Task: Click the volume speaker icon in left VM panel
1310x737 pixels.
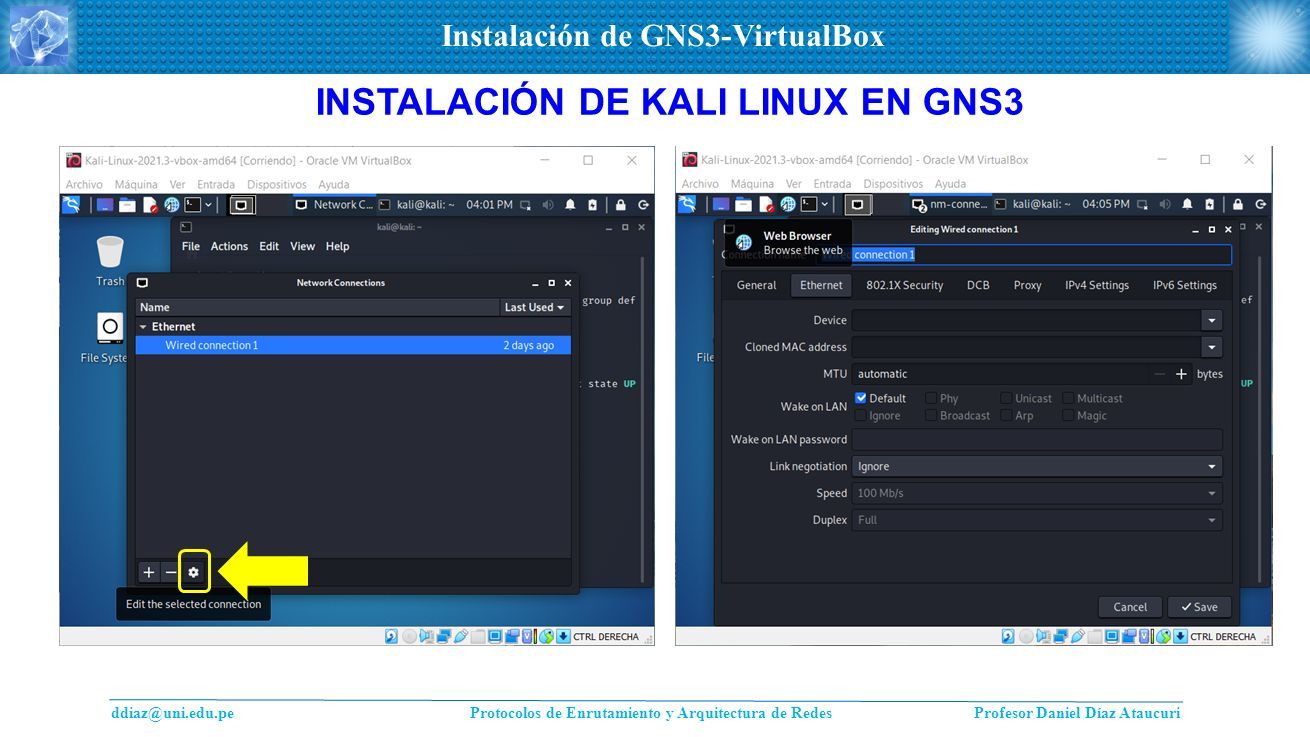Action: 548,204
